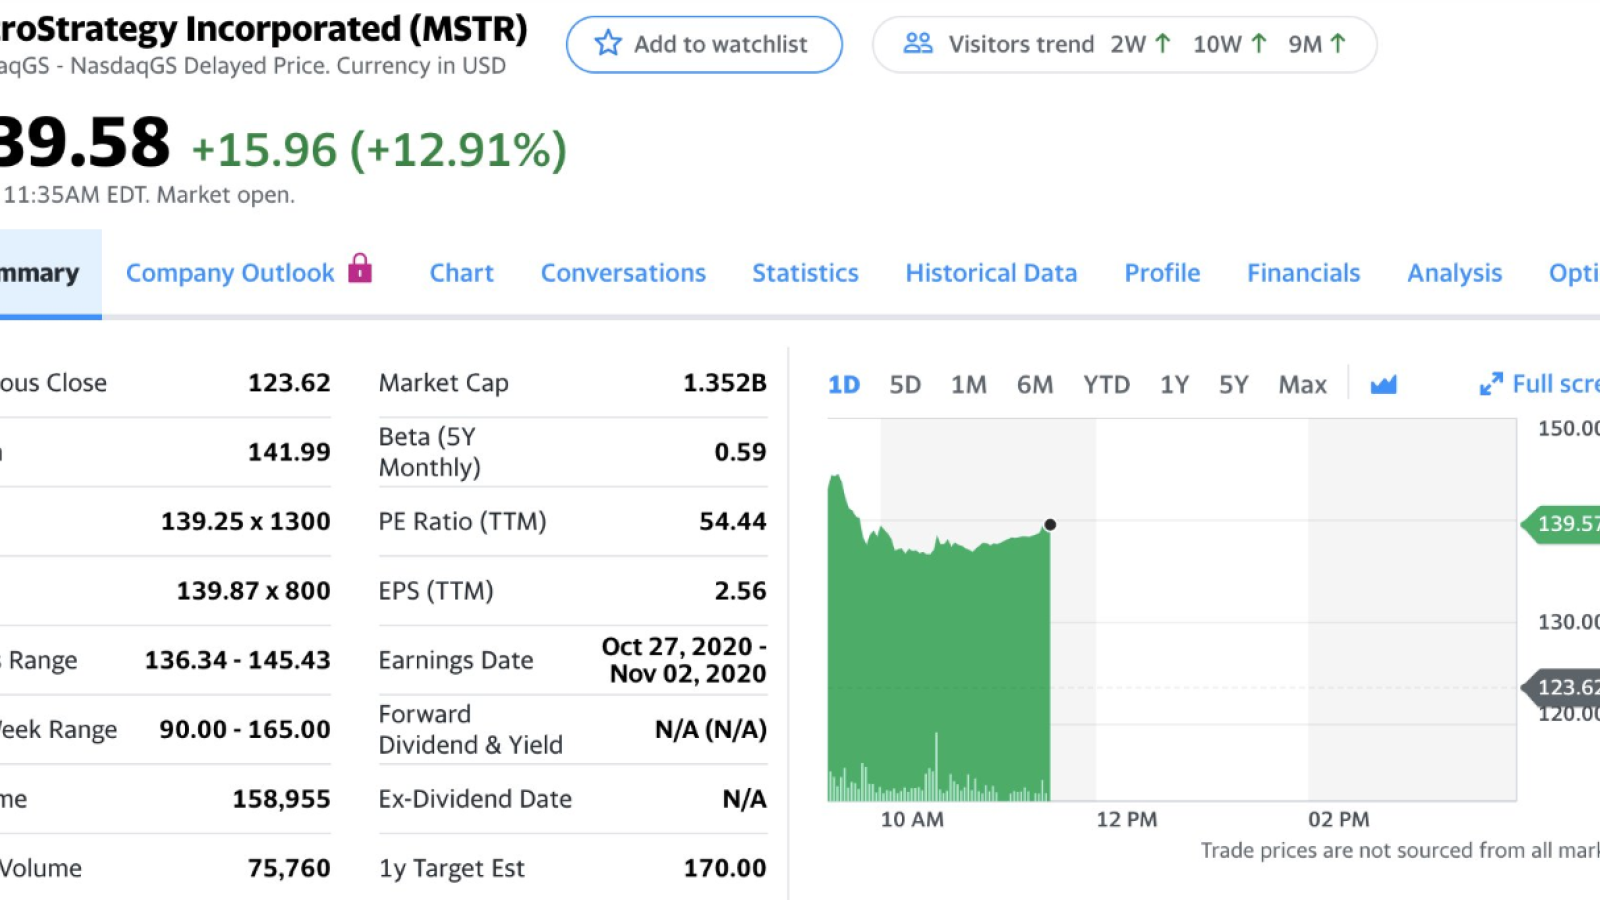Click the open value 141.99

tap(289, 452)
